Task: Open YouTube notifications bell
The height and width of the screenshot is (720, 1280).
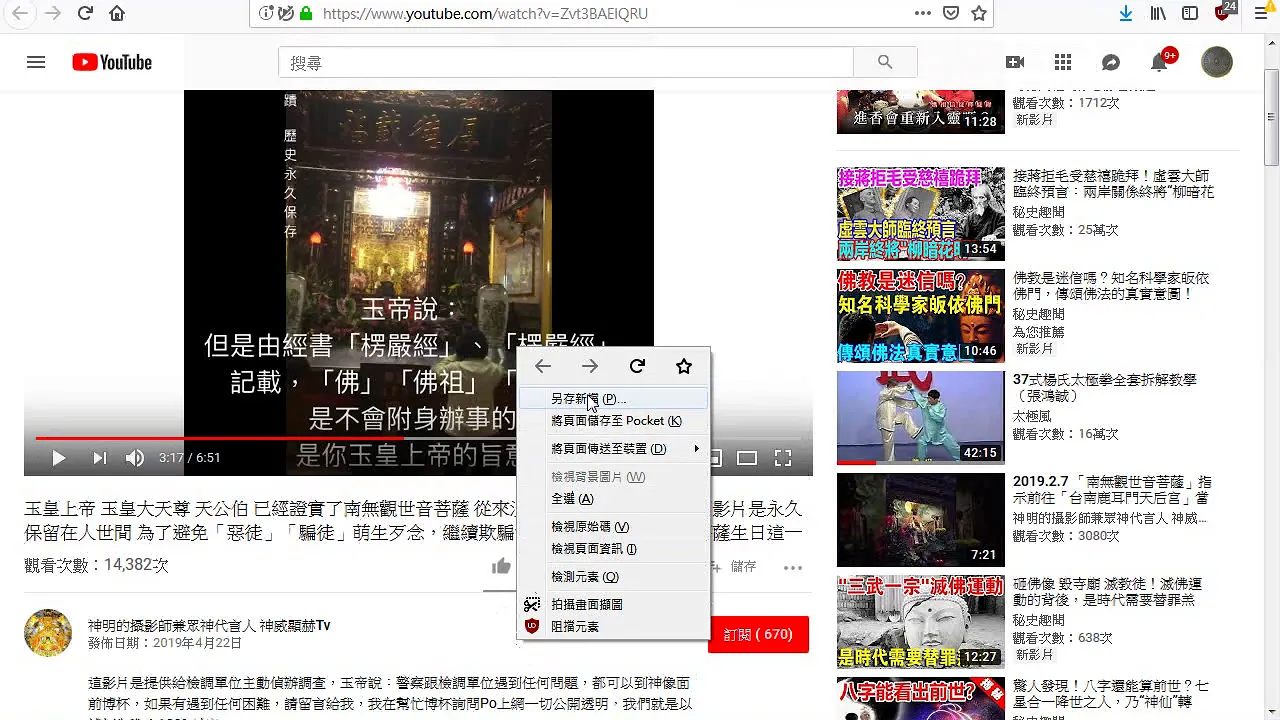Action: click(1159, 62)
